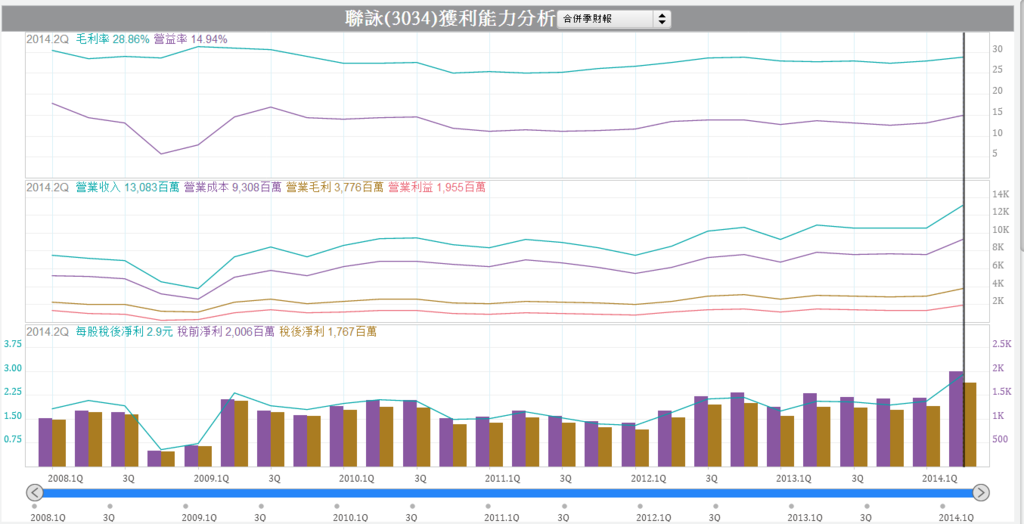The height and width of the screenshot is (524, 1024).
Task: Click the 稅前淨利 2,006百萬 legend label
Action: (225, 332)
